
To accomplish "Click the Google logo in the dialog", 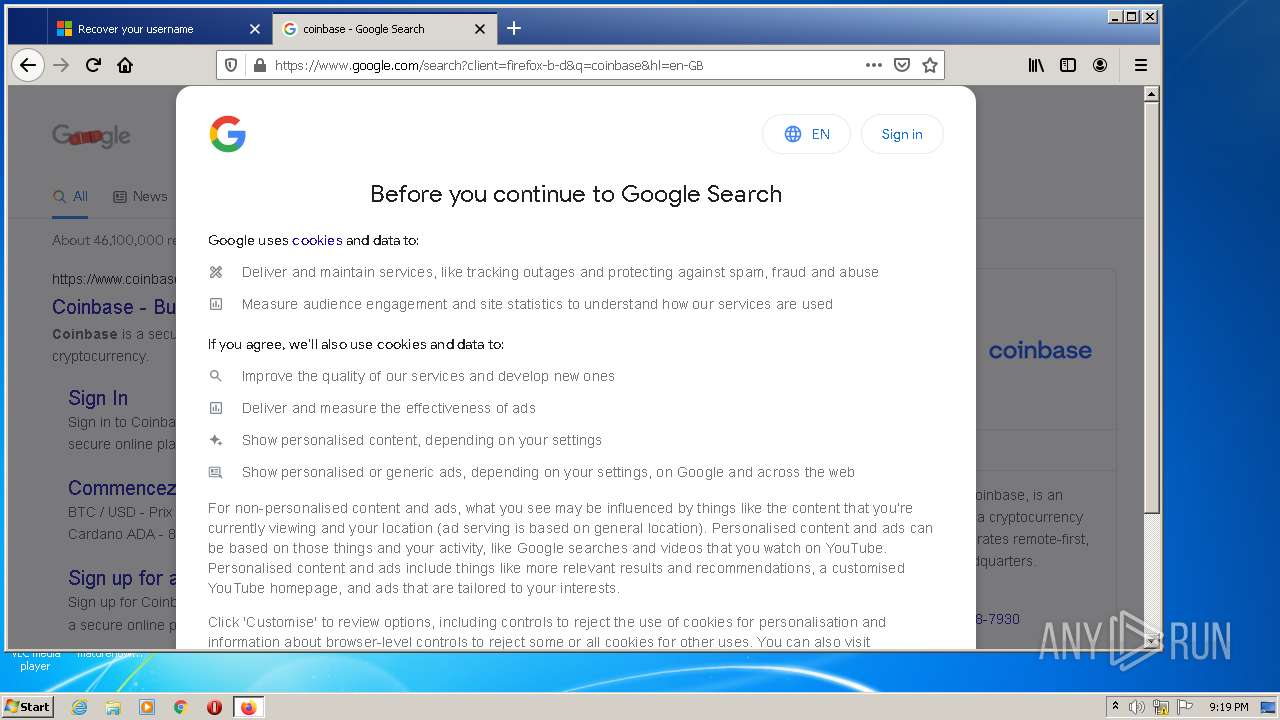I will point(228,134).
